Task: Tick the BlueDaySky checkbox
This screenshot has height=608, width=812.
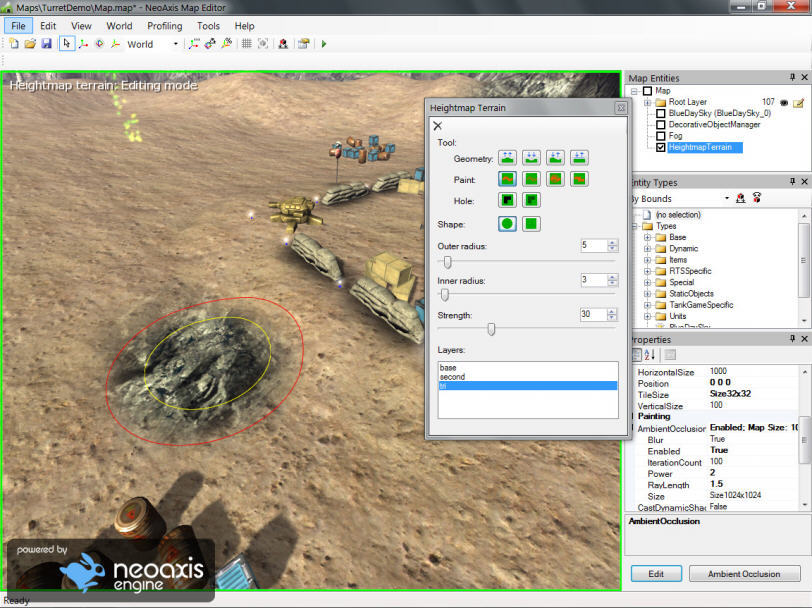Action: [x=661, y=113]
